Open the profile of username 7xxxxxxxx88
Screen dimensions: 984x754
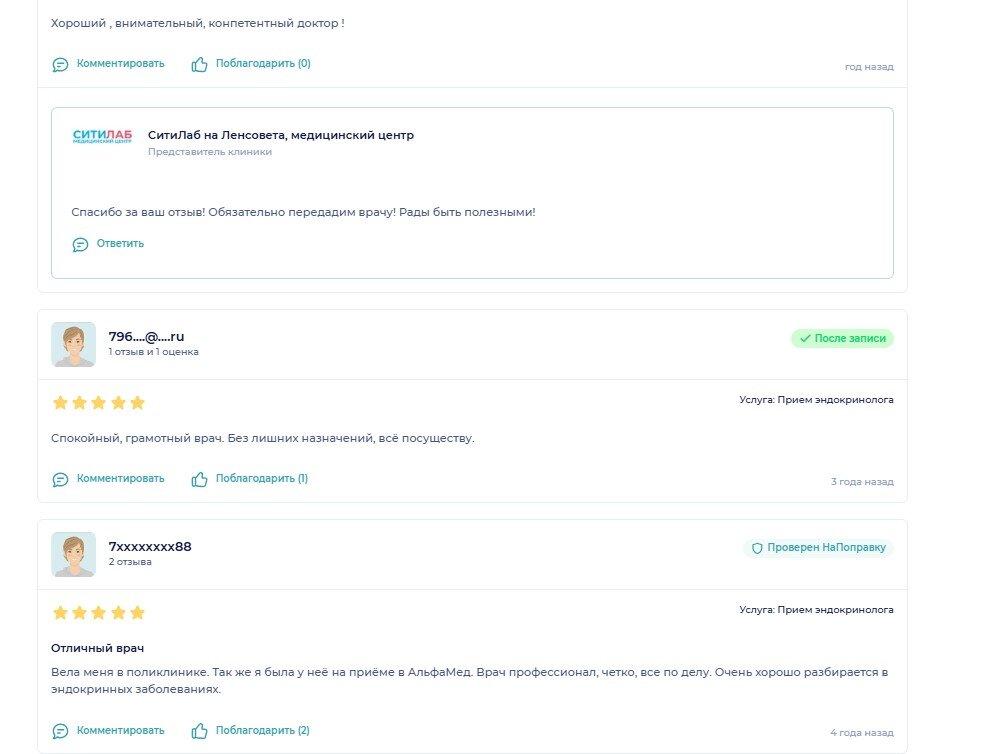[150, 546]
